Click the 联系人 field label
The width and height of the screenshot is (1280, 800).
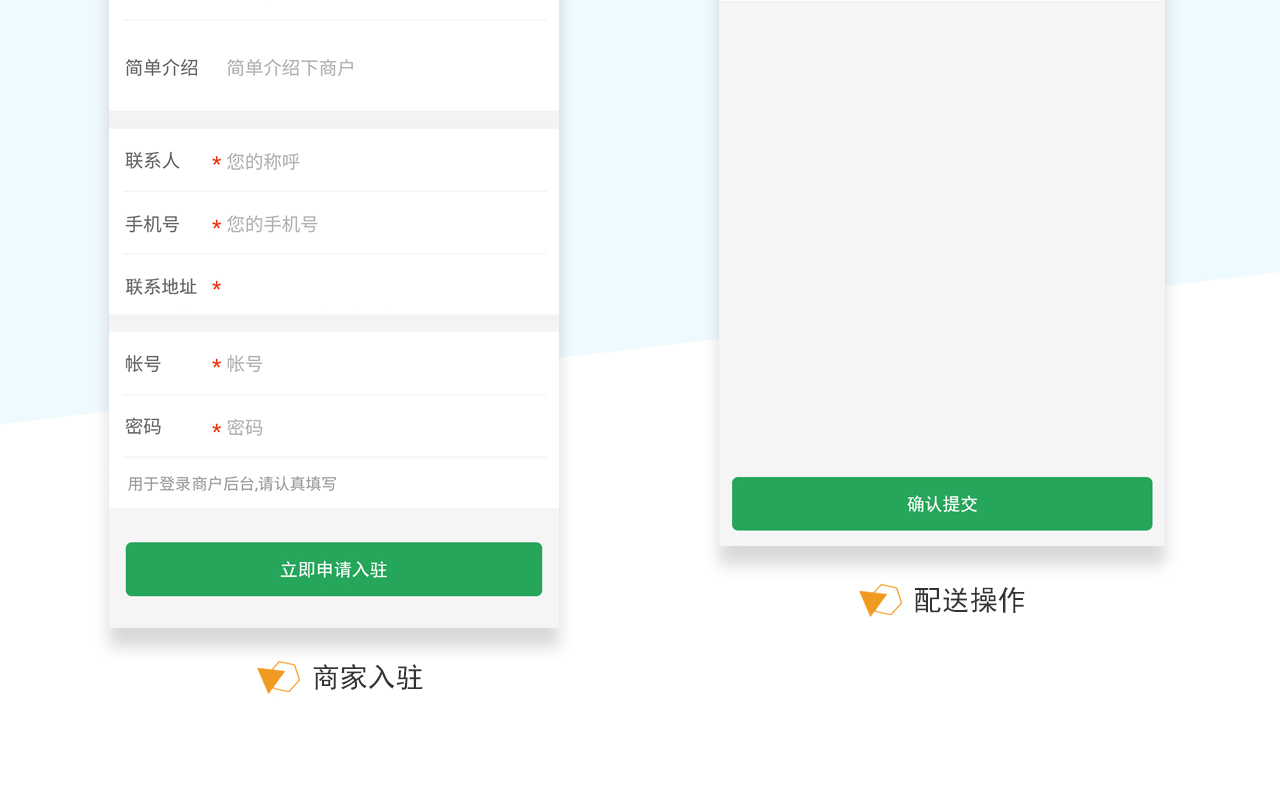tap(152, 160)
